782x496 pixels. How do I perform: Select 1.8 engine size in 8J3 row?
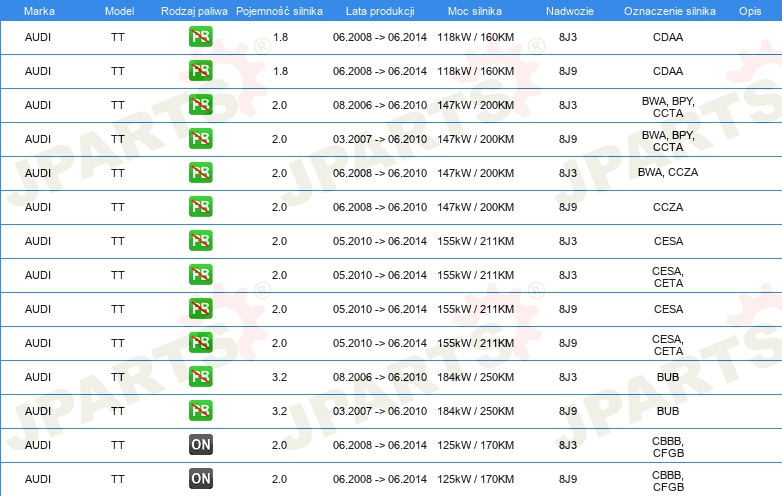(280, 37)
